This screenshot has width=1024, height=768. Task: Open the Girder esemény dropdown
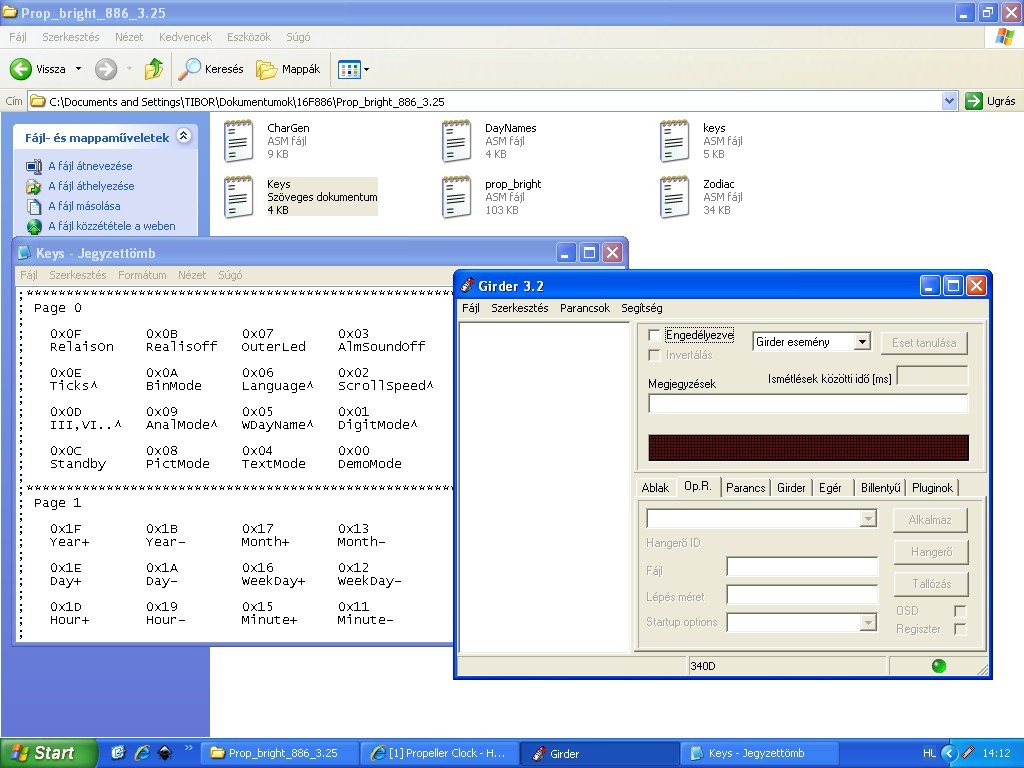coord(862,342)
